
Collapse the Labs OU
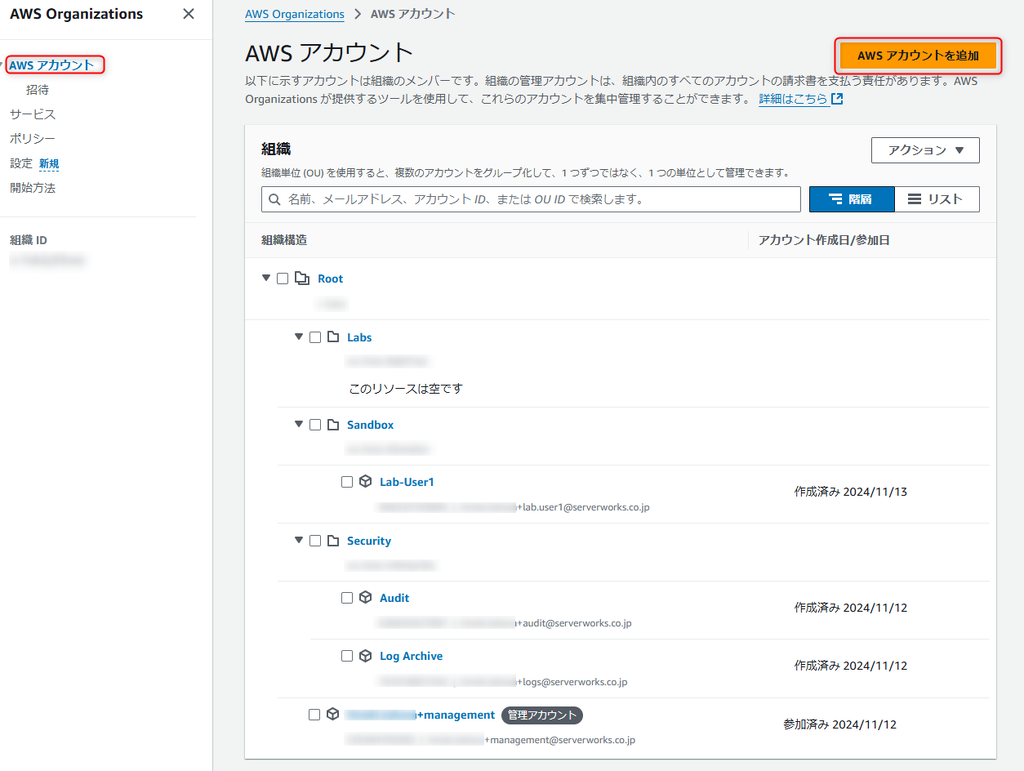click(298, 337)
